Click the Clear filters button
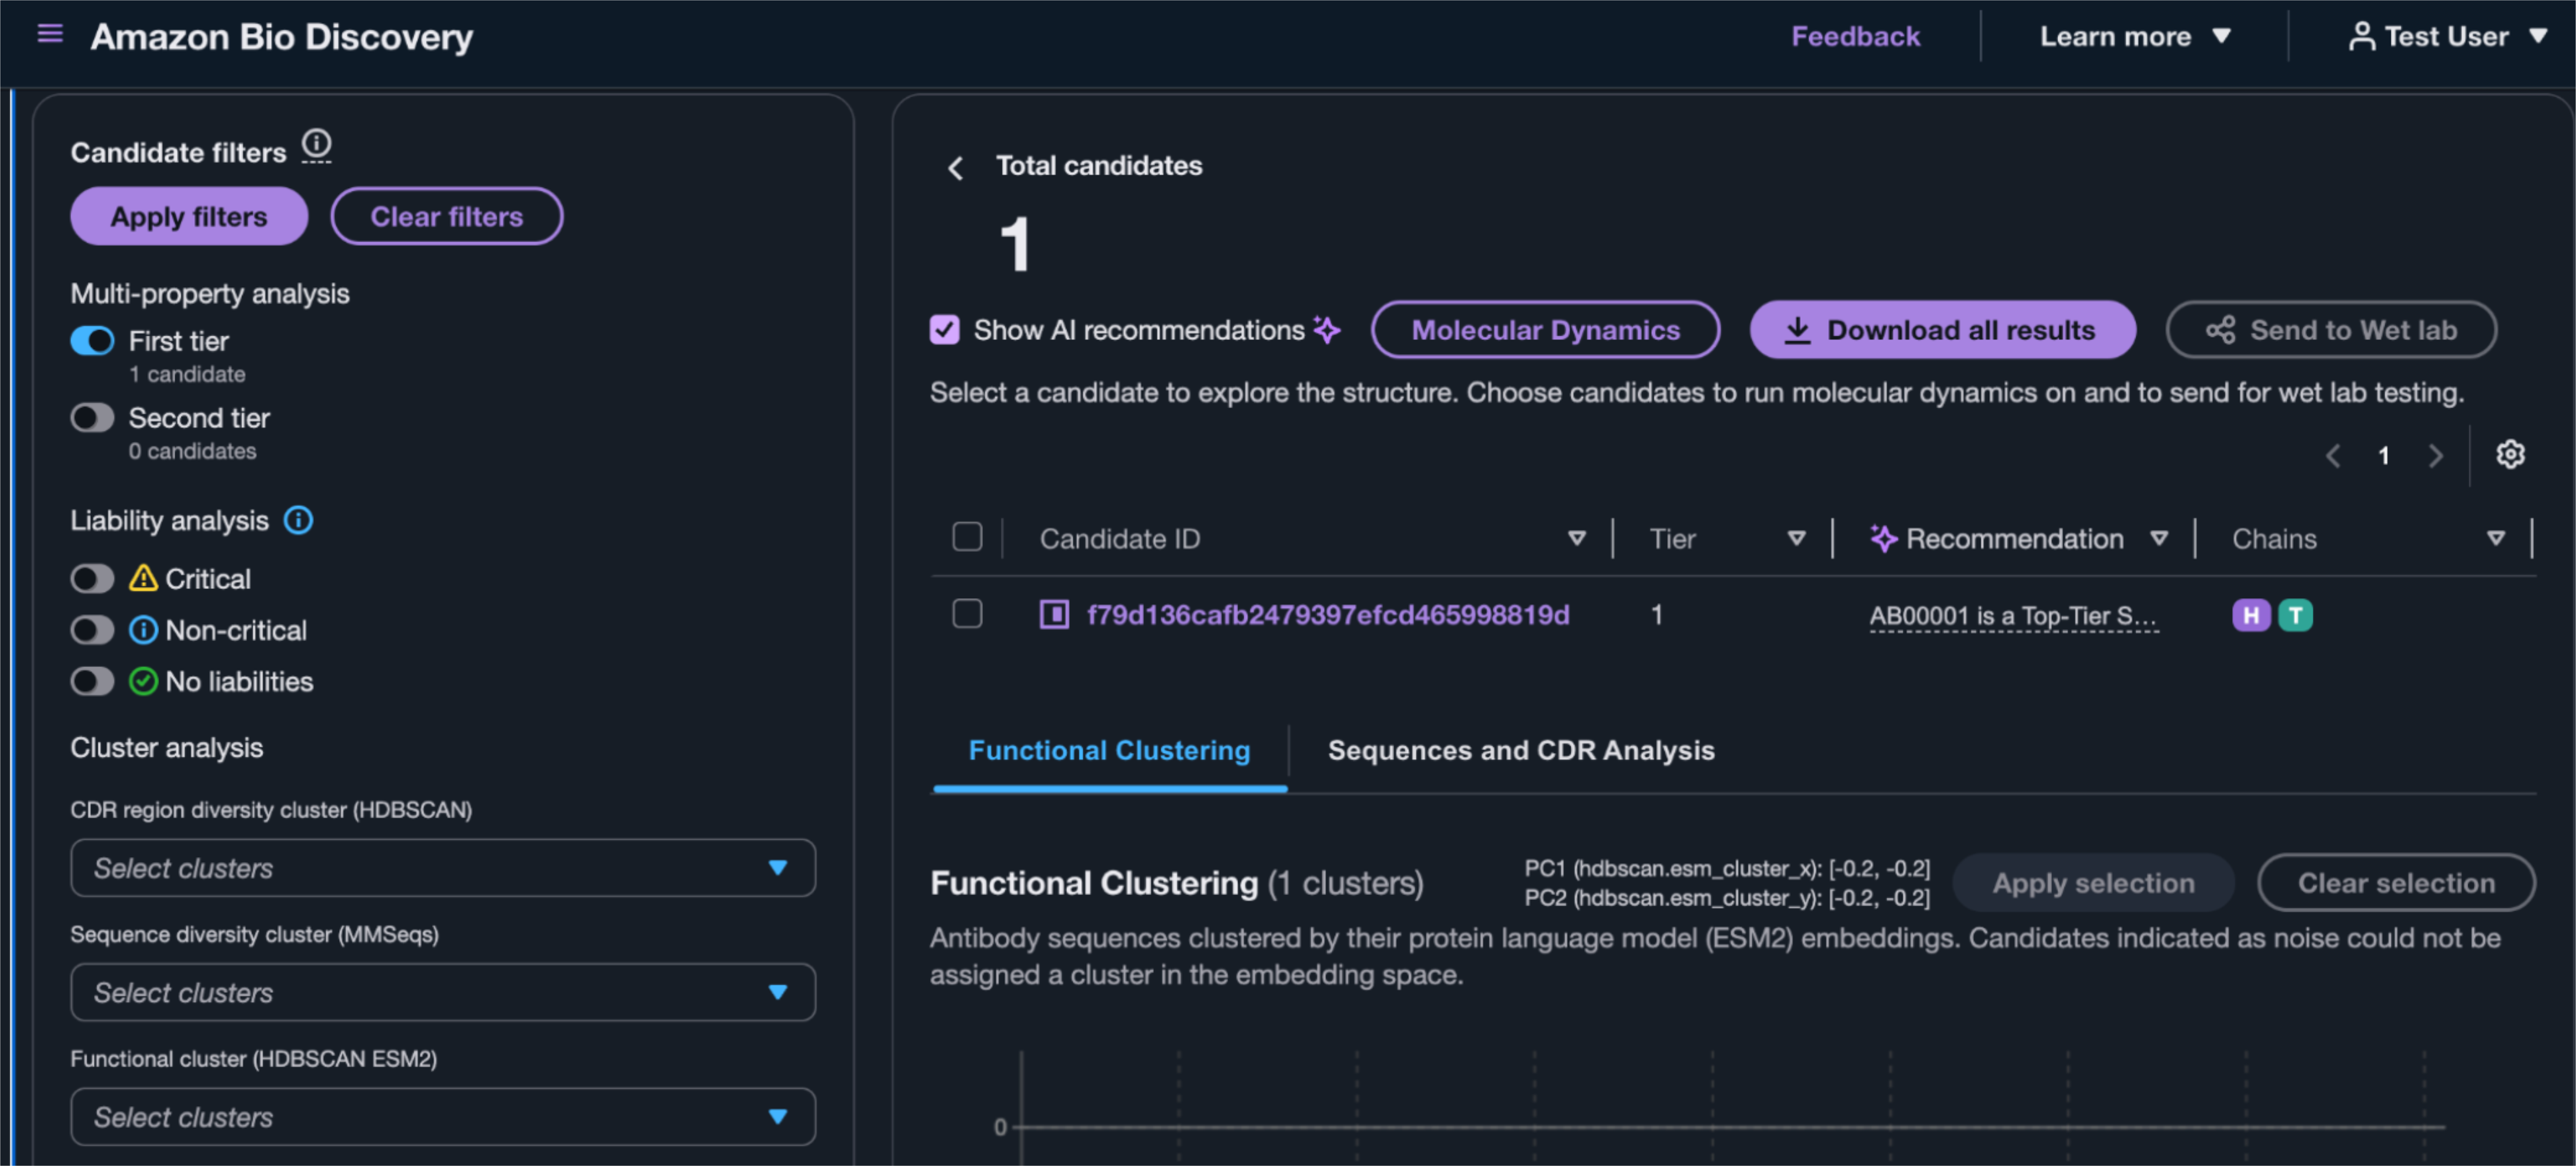Image resolution: width=2576 pixels, height=1166 pixels. click(x=447, y=216)
